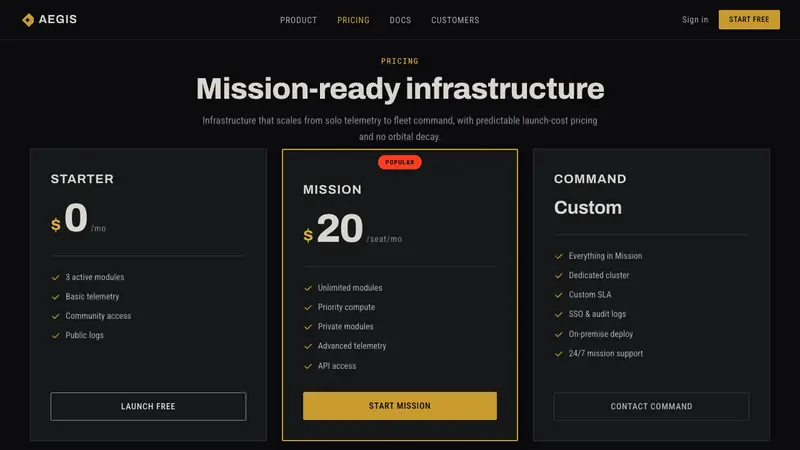
Task: Click the checkmark beside Public logs
Action: pyautogui.click(x=56, y=336)
